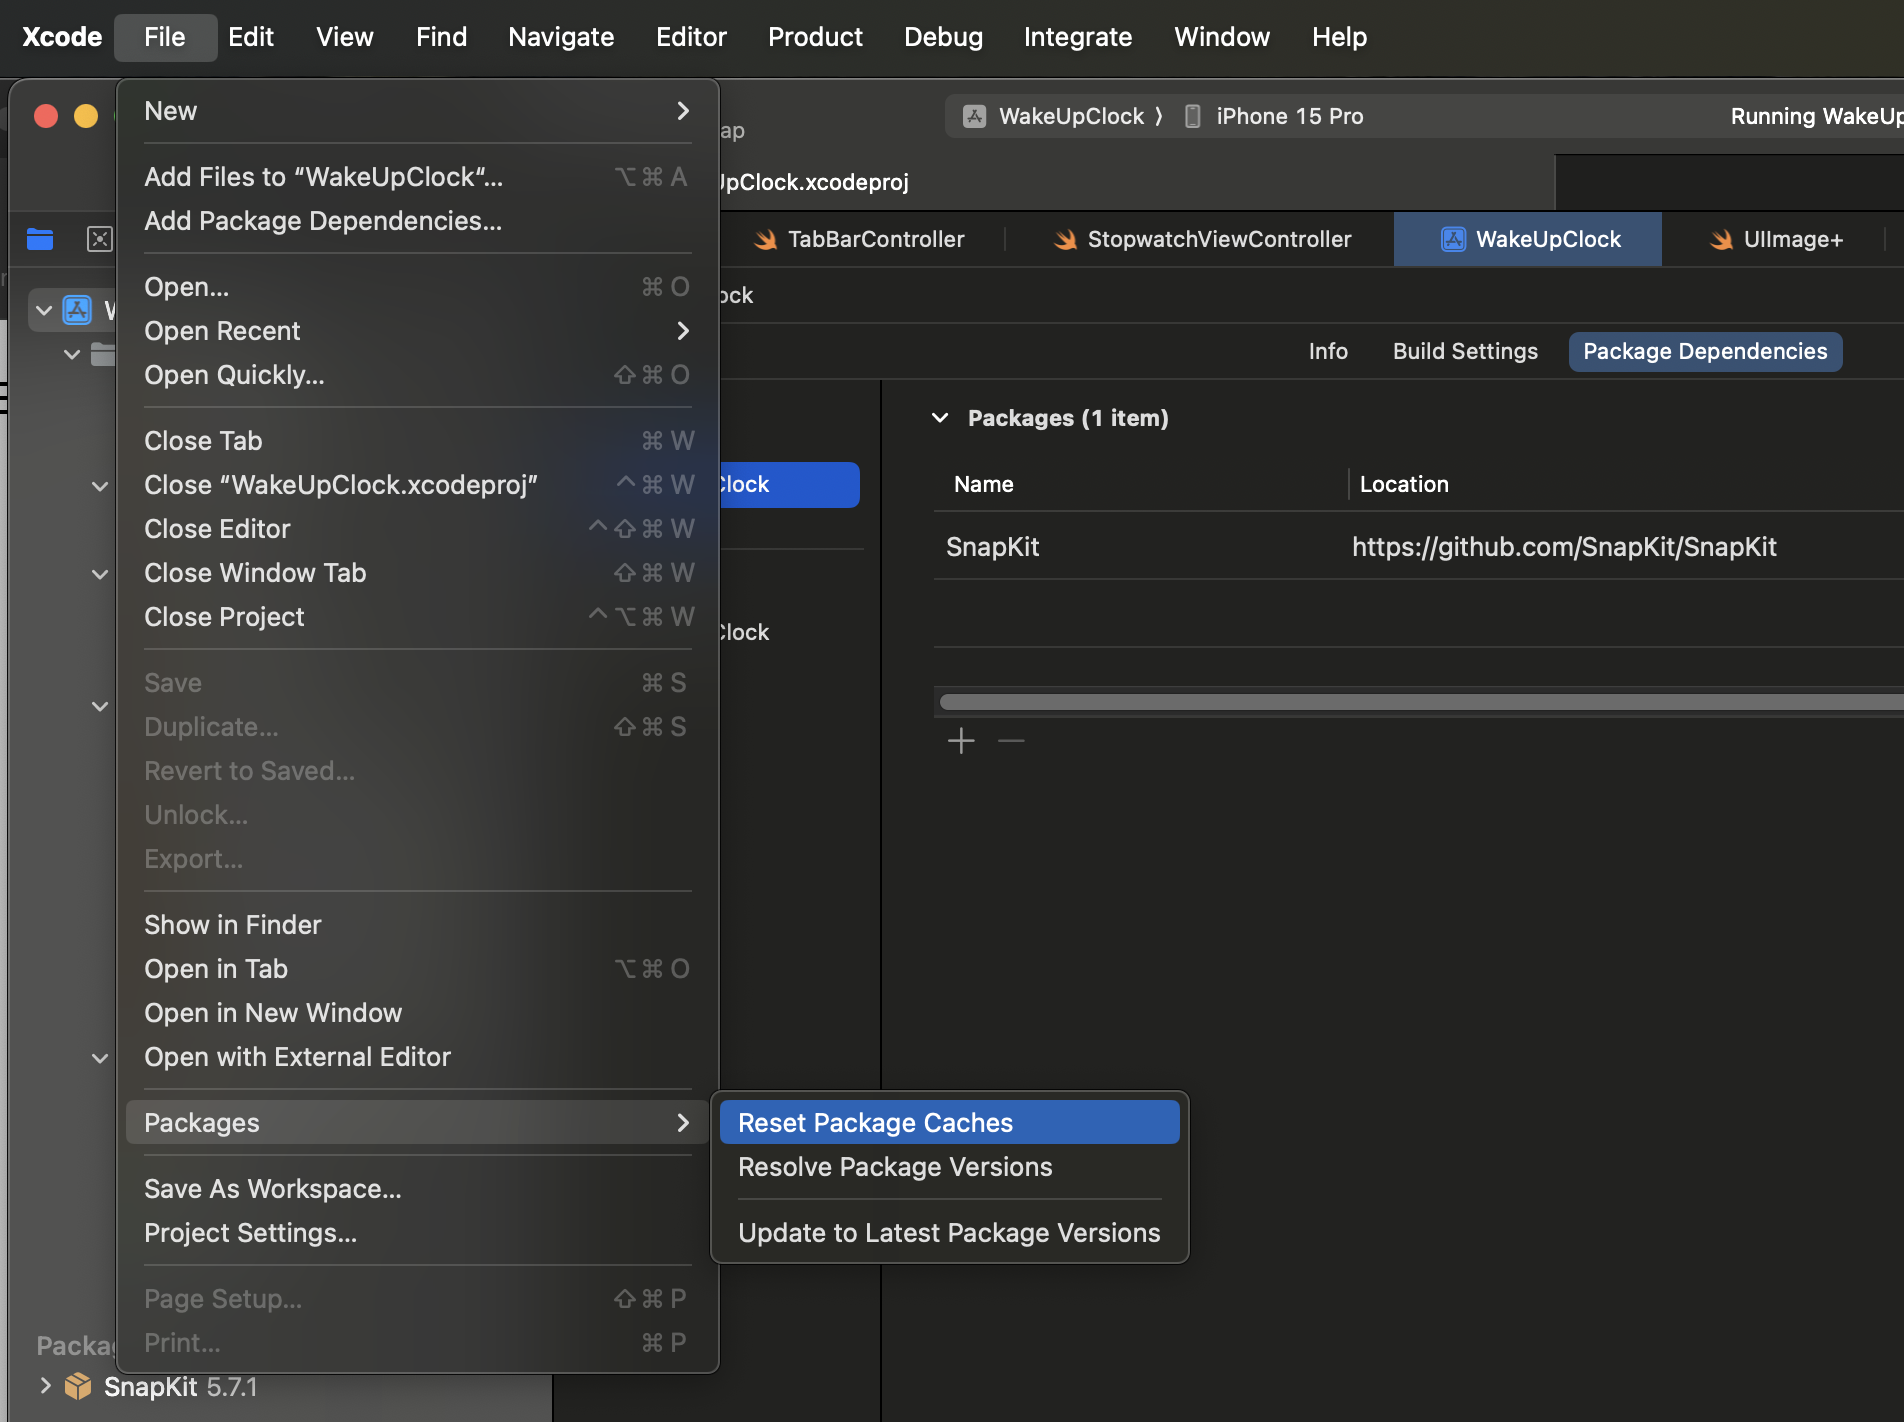Open the Source Control navigator icon

(100, 239)
